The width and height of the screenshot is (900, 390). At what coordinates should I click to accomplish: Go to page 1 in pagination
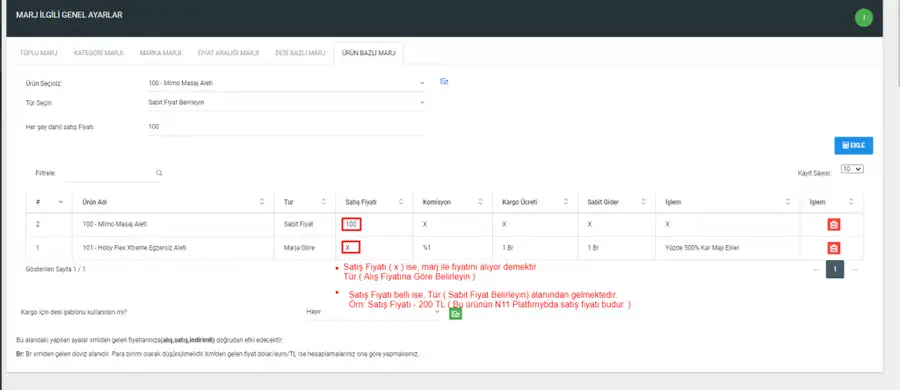click(835, 269)
